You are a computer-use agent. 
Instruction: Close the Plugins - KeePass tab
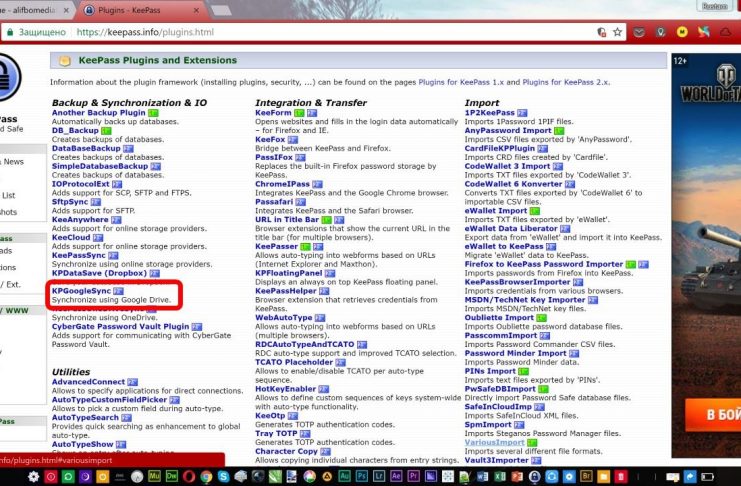point(196,10)
